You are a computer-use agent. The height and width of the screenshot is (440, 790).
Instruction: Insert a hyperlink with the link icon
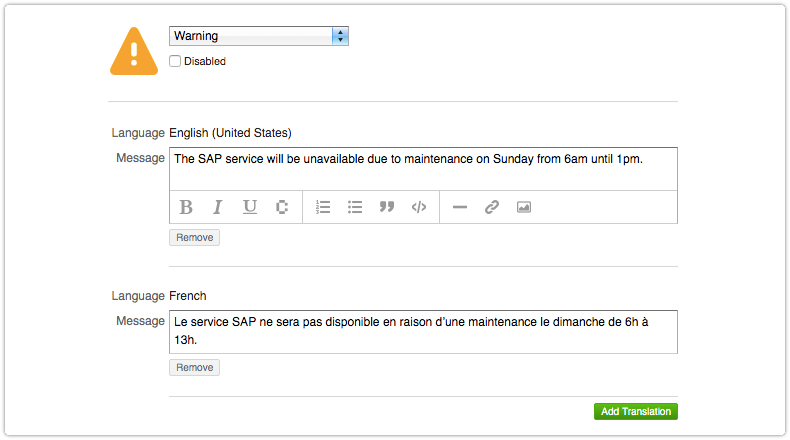[x=492, y=207]
